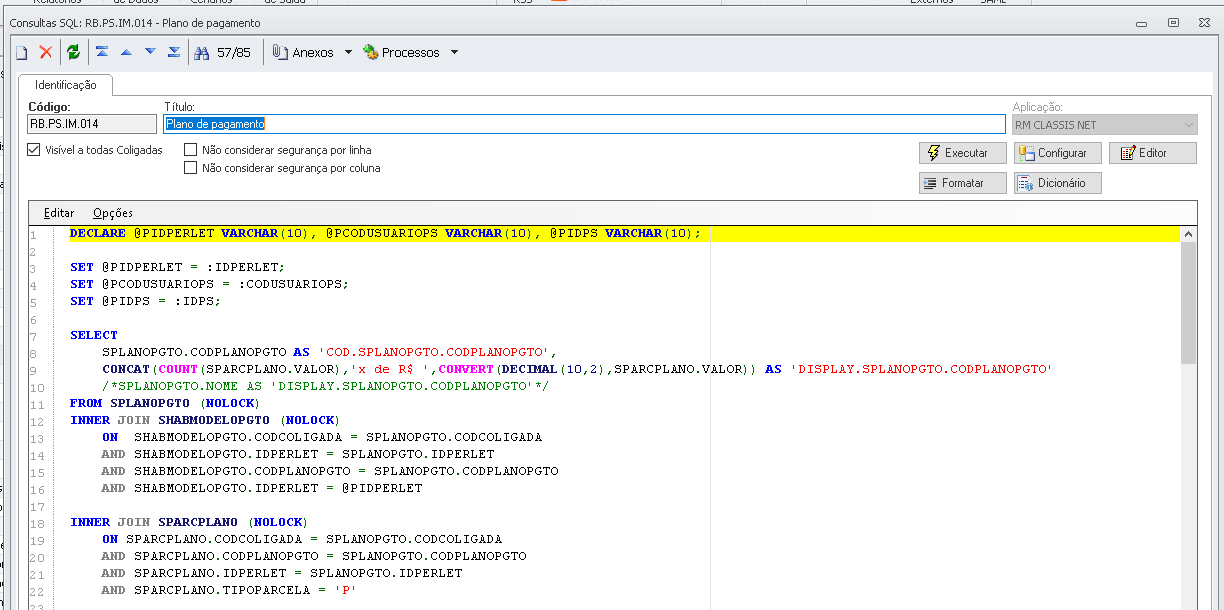Click the SPARCPLANO.TIPOPARCELA = 'P' line
This screenshot has width=1224, height=610.
click(x=229, y=590)
